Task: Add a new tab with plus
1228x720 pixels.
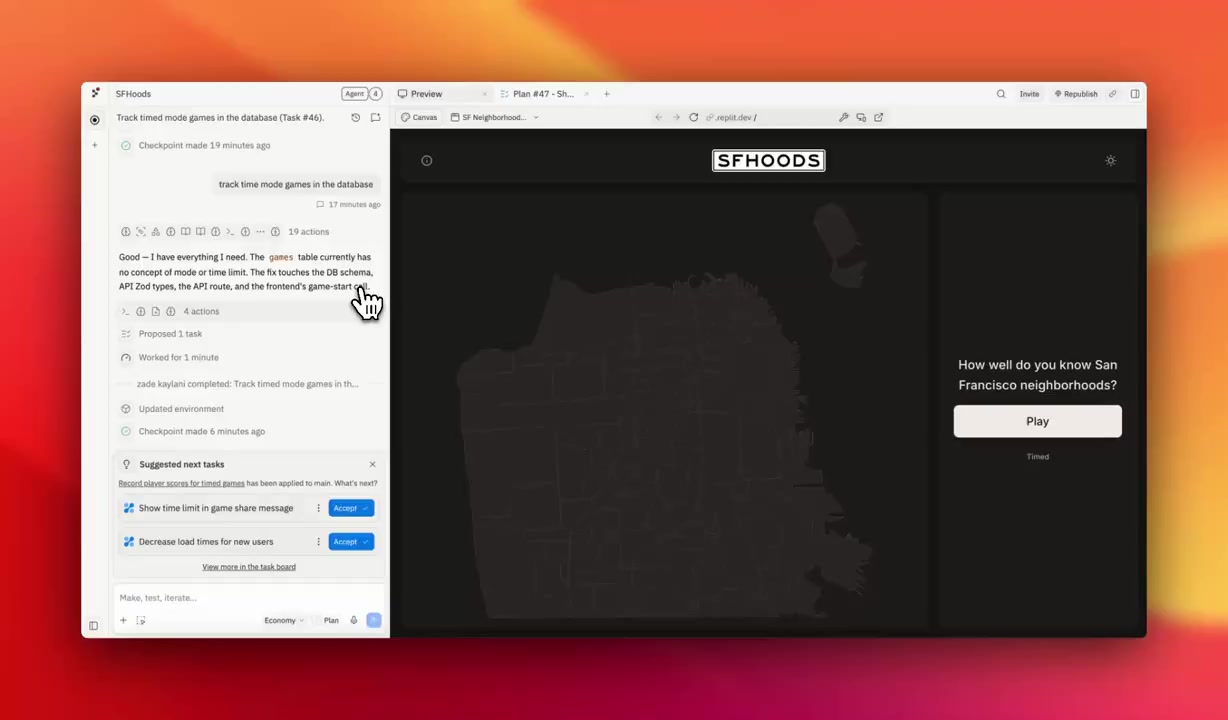Action: pyautogui.click(x=606, y=94)
